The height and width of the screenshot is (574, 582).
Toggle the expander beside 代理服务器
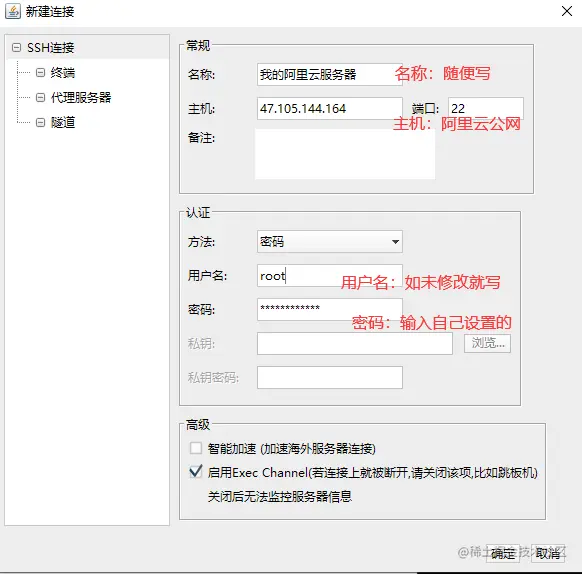[40, 97]
